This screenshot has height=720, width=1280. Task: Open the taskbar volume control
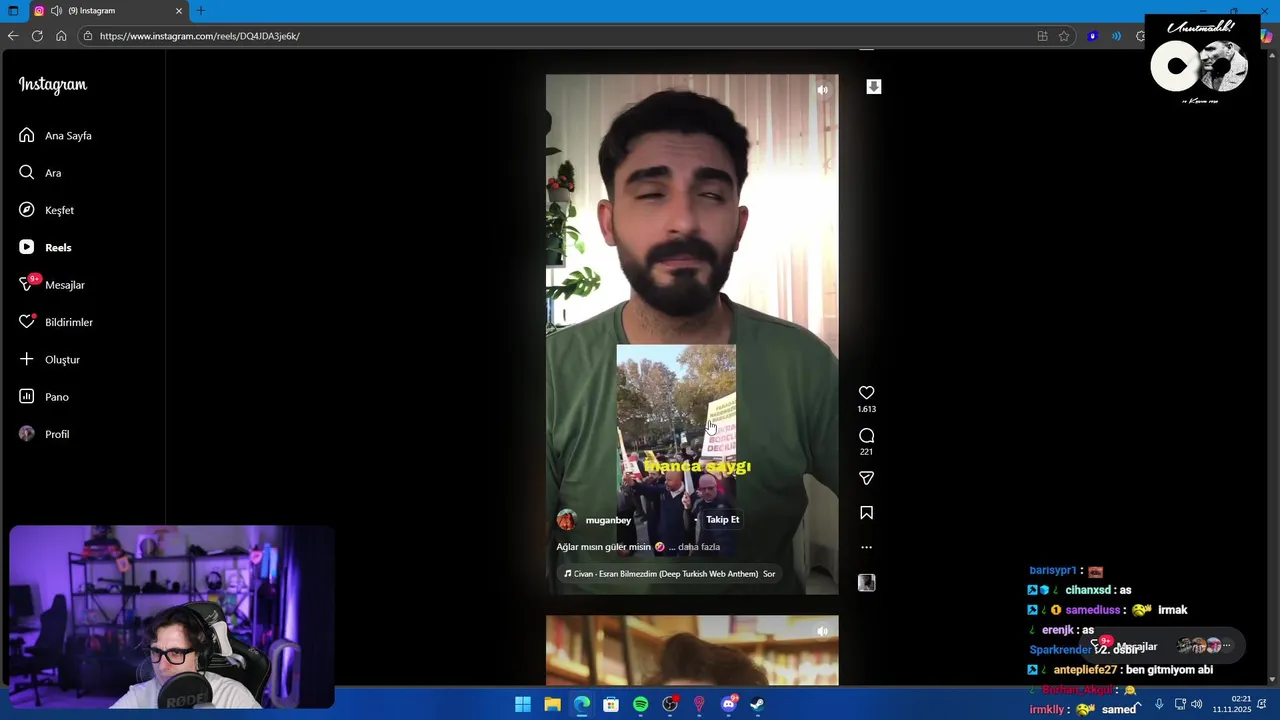pos(1197,704)
